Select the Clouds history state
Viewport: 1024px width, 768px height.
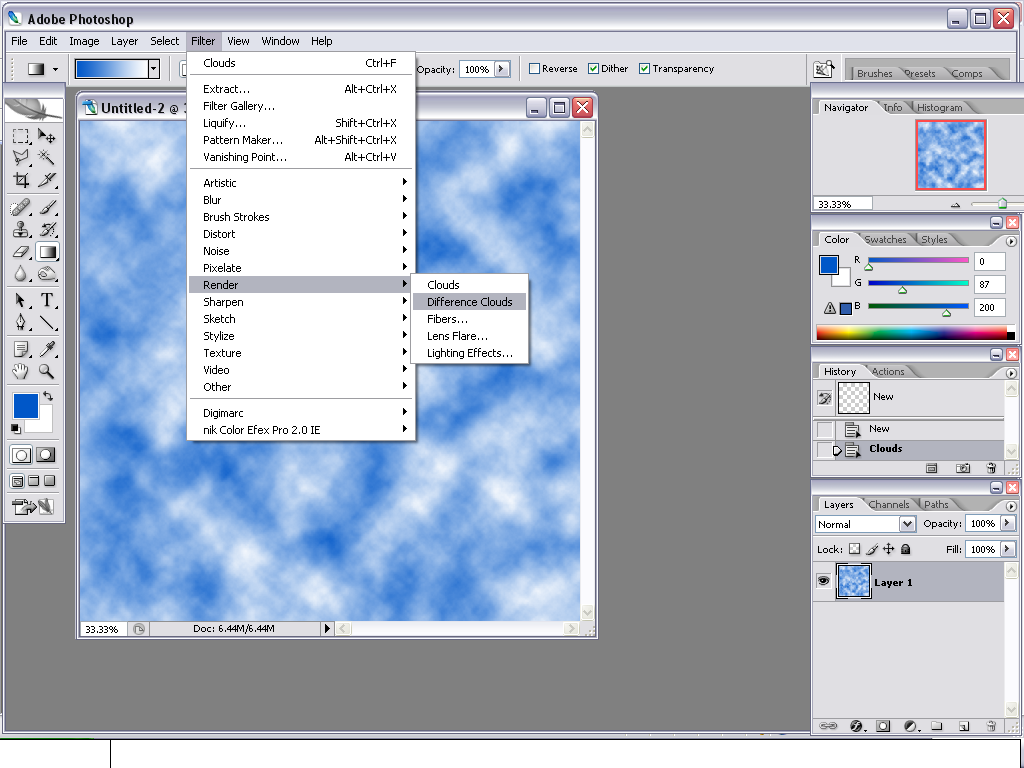tap(909, 449)
